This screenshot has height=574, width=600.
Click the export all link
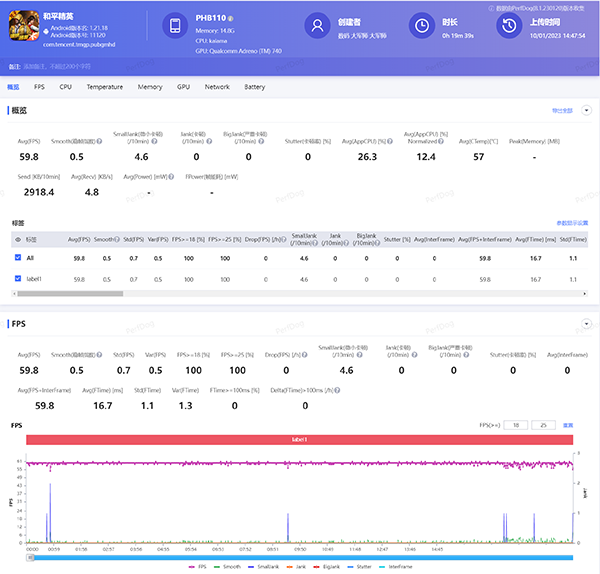(562, 110)
